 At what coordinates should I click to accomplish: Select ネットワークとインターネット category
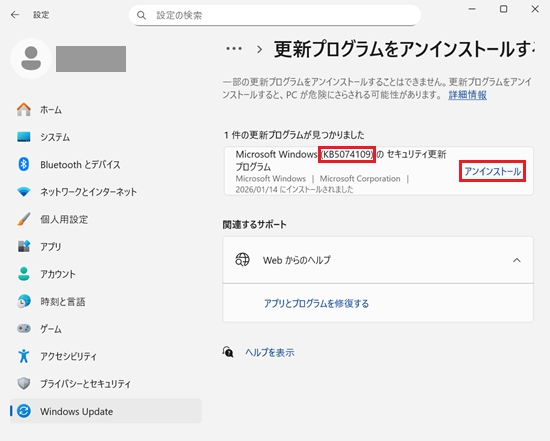(x=106, y=192)
